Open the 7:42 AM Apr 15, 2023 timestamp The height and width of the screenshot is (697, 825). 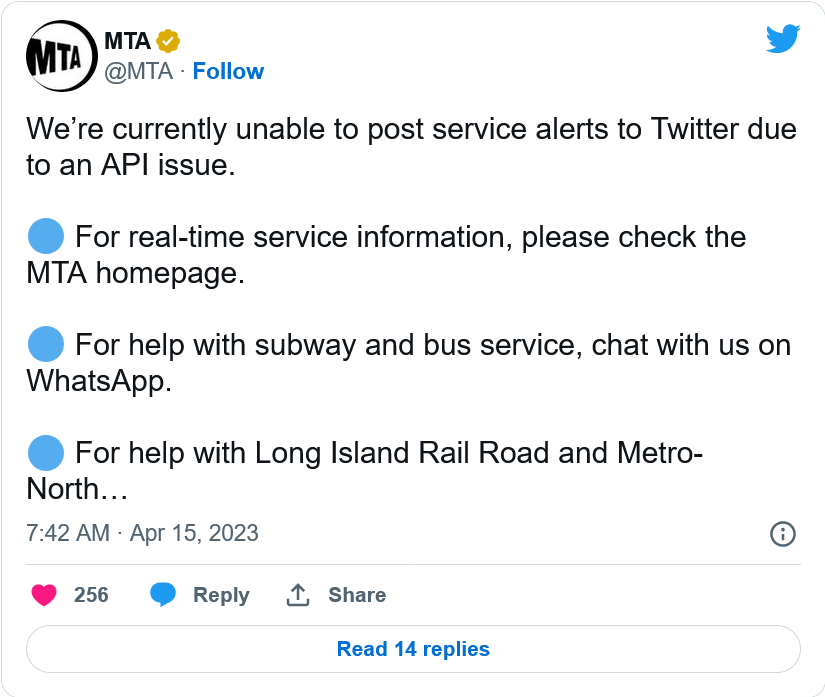(142, 533)
